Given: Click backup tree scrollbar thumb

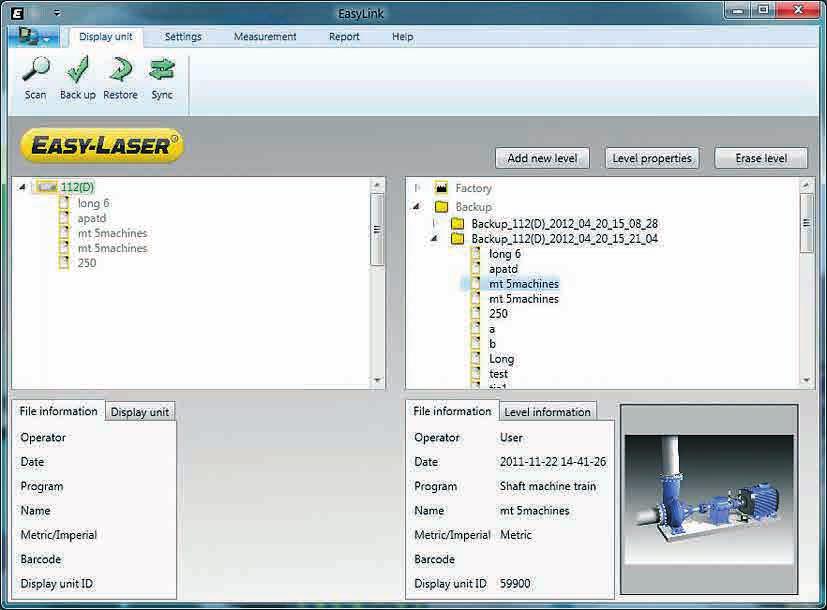Looking at the screenshot, I should 806,223.
